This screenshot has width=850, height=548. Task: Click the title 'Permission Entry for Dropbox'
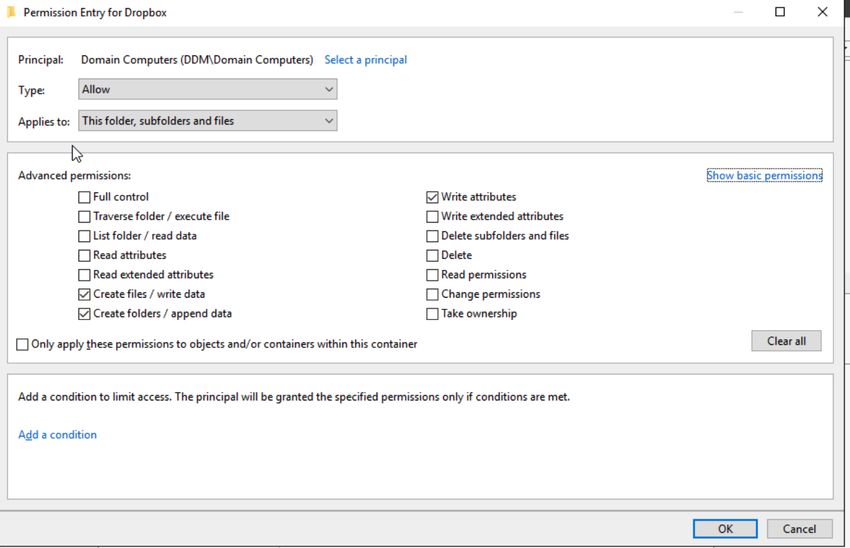95,12
